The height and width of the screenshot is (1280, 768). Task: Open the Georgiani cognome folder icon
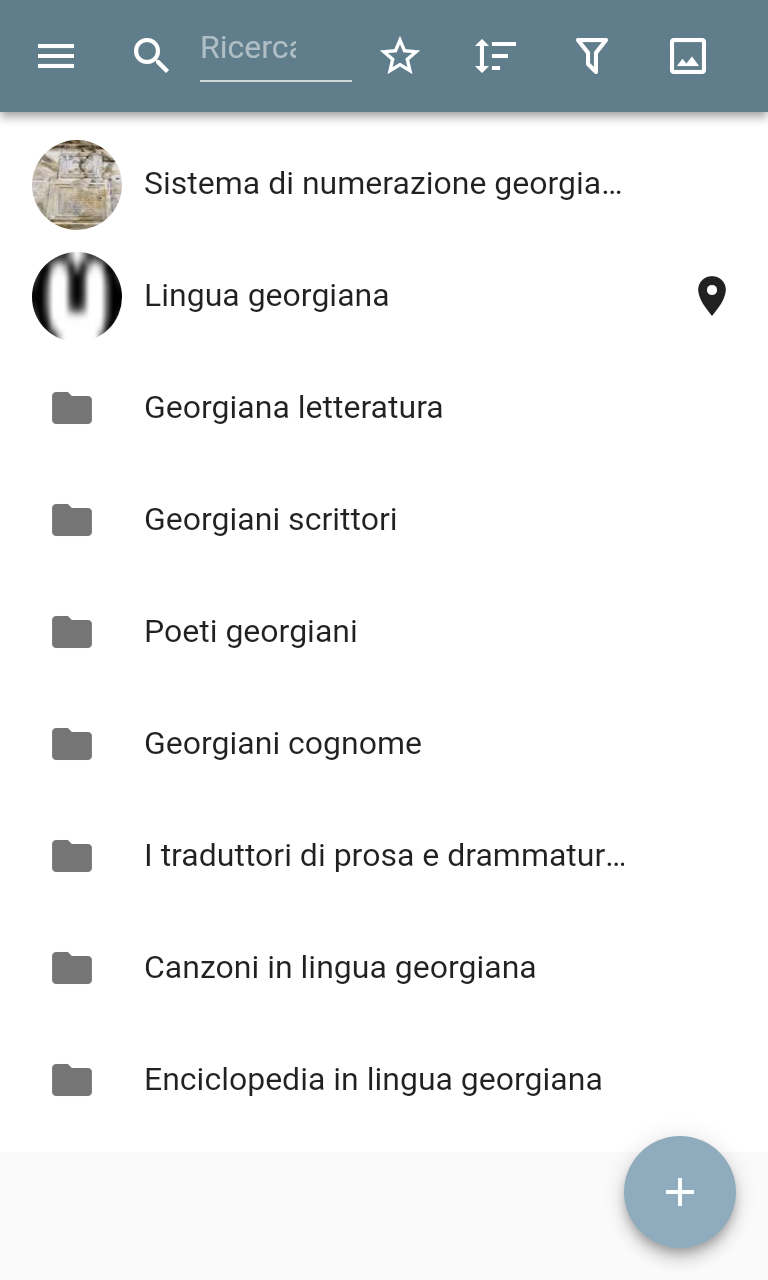click(x=72, y=744)
